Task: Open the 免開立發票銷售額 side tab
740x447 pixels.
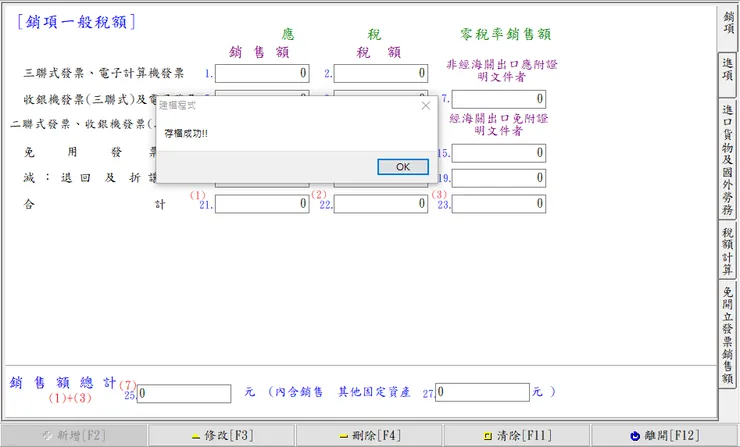Action: [x=728, y=335]
